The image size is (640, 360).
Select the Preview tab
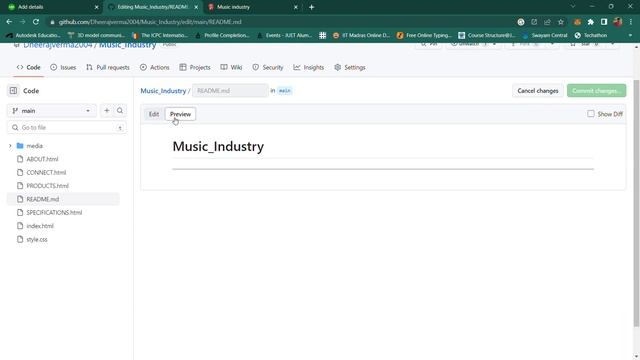click(x=180, y=114)
